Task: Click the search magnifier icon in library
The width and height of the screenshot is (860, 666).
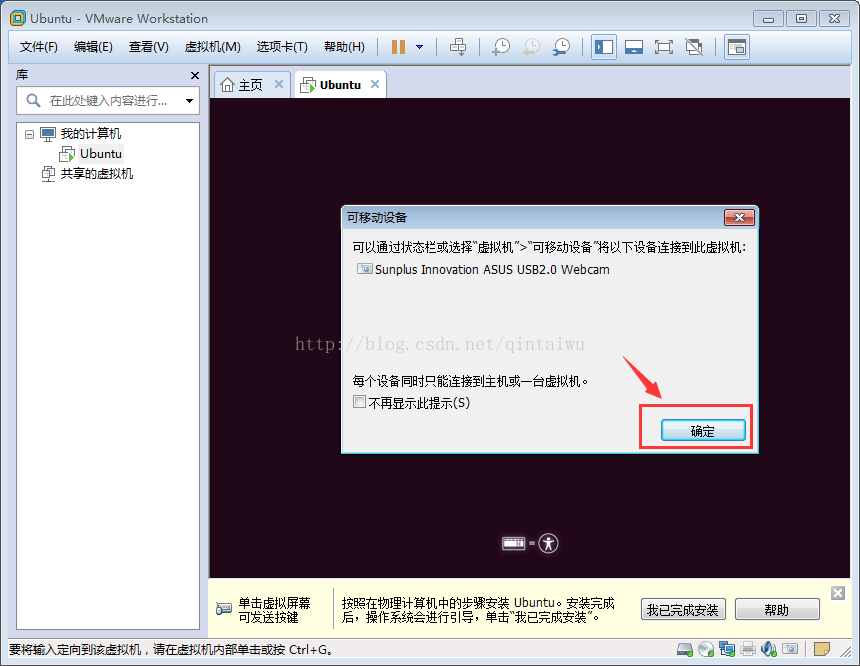Action: coord(33,100)
